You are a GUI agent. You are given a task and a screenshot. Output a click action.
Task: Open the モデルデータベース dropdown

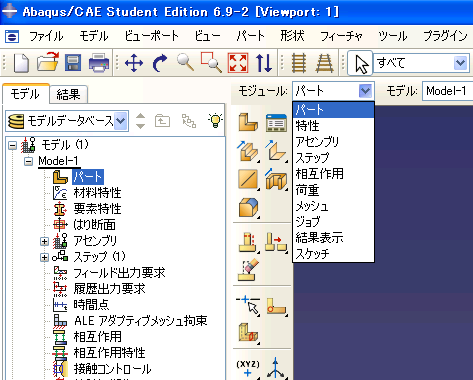[67, 121]
